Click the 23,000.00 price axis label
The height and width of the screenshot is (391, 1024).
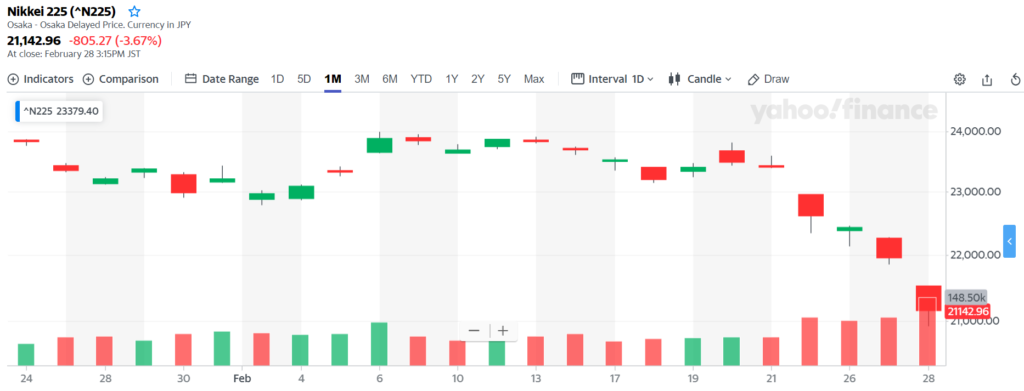(x=974, y=192)
